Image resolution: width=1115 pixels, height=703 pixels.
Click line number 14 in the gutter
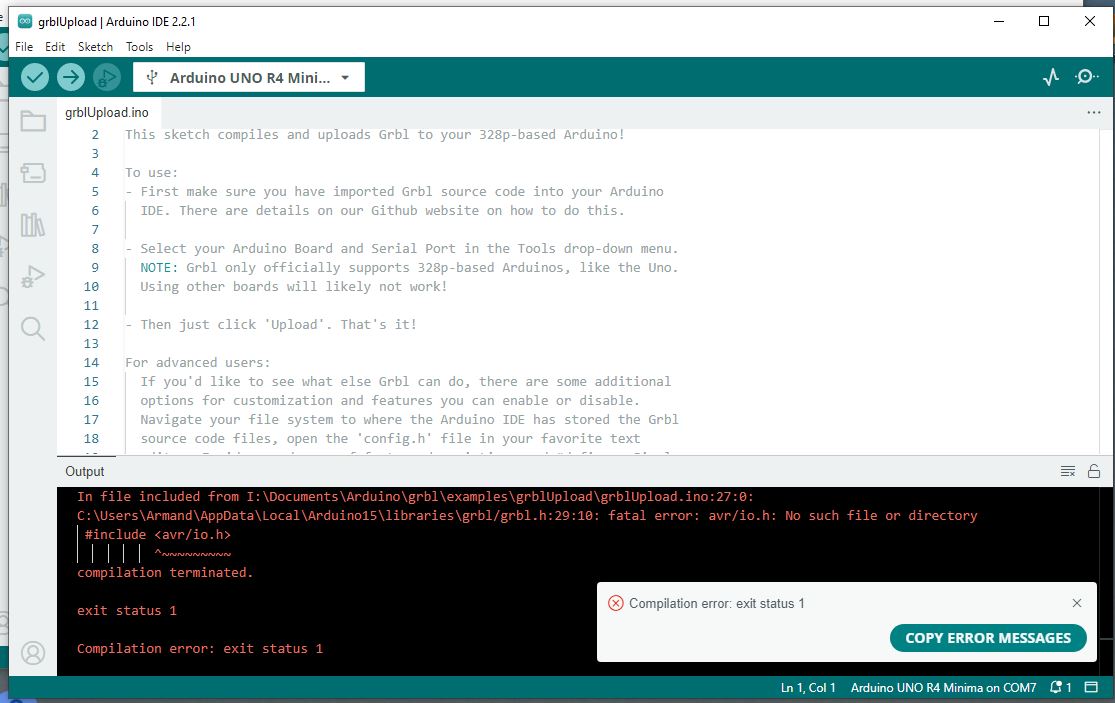click(91, 363)
